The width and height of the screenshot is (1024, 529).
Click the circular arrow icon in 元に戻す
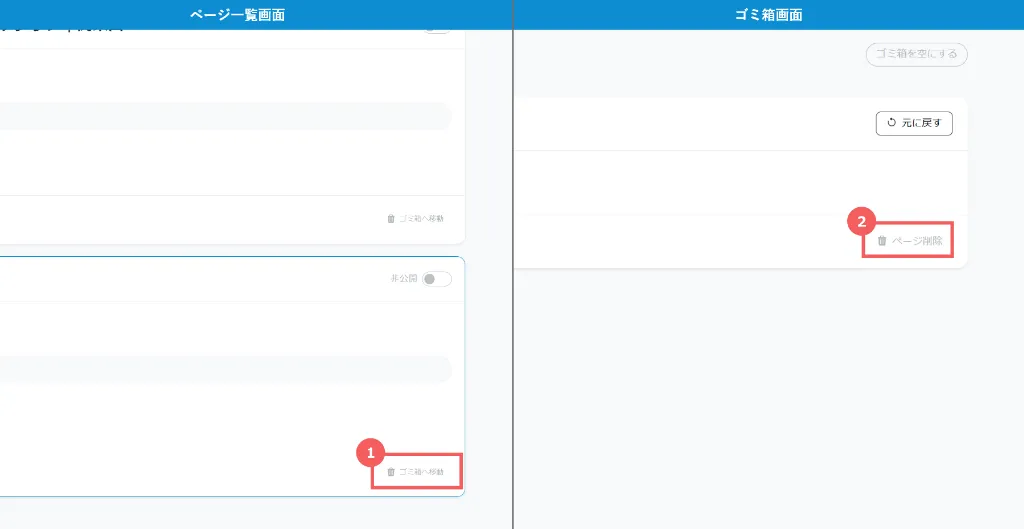(x=891, y=123)
